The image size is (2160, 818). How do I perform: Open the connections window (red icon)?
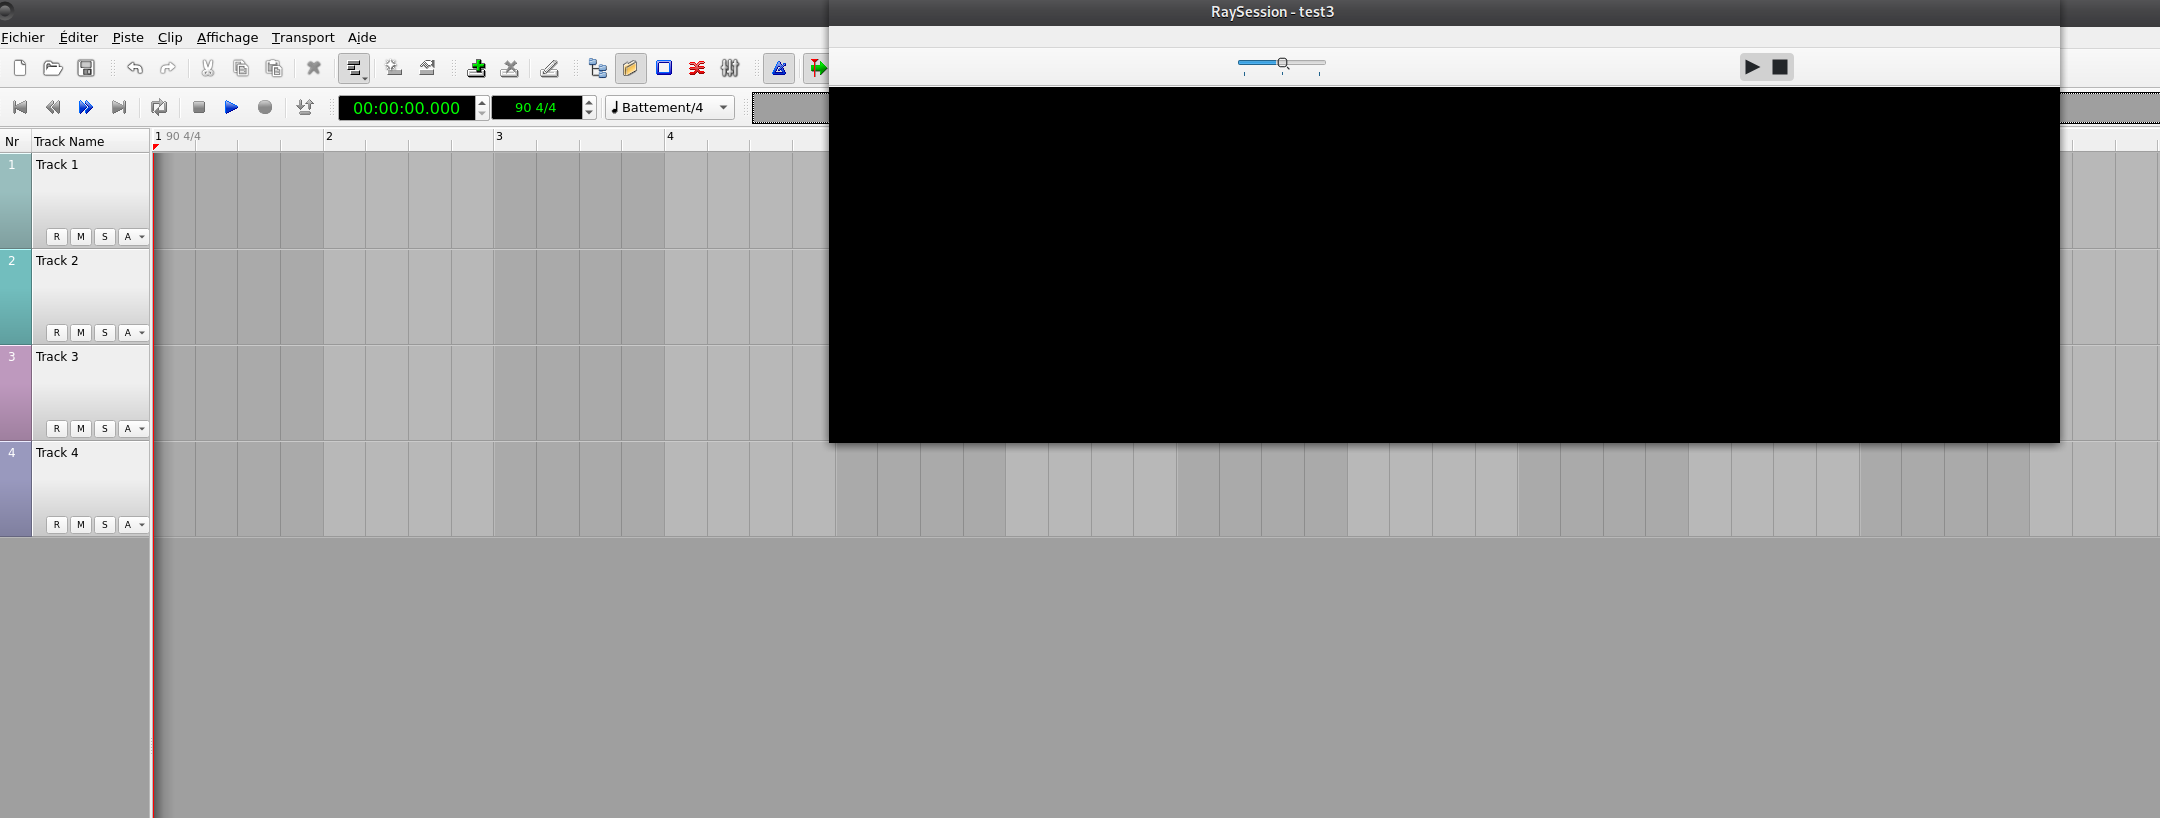click(697, 68)
